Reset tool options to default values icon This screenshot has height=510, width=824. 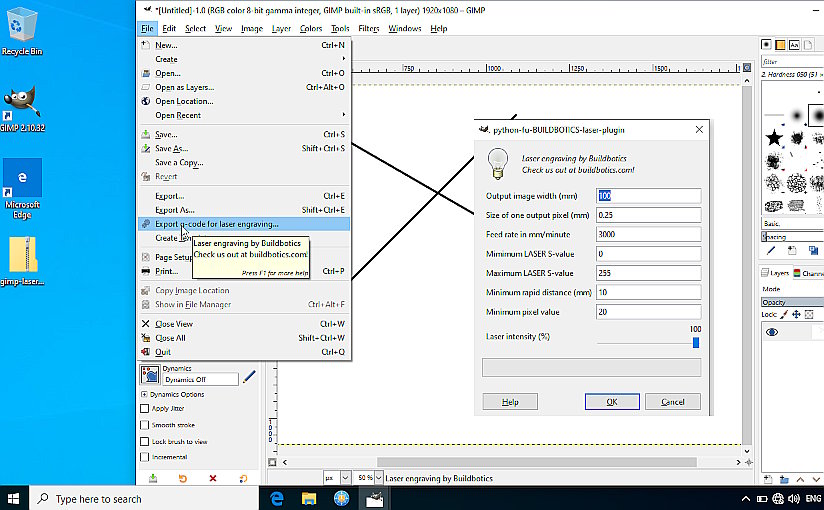click(x=243, y=478)
